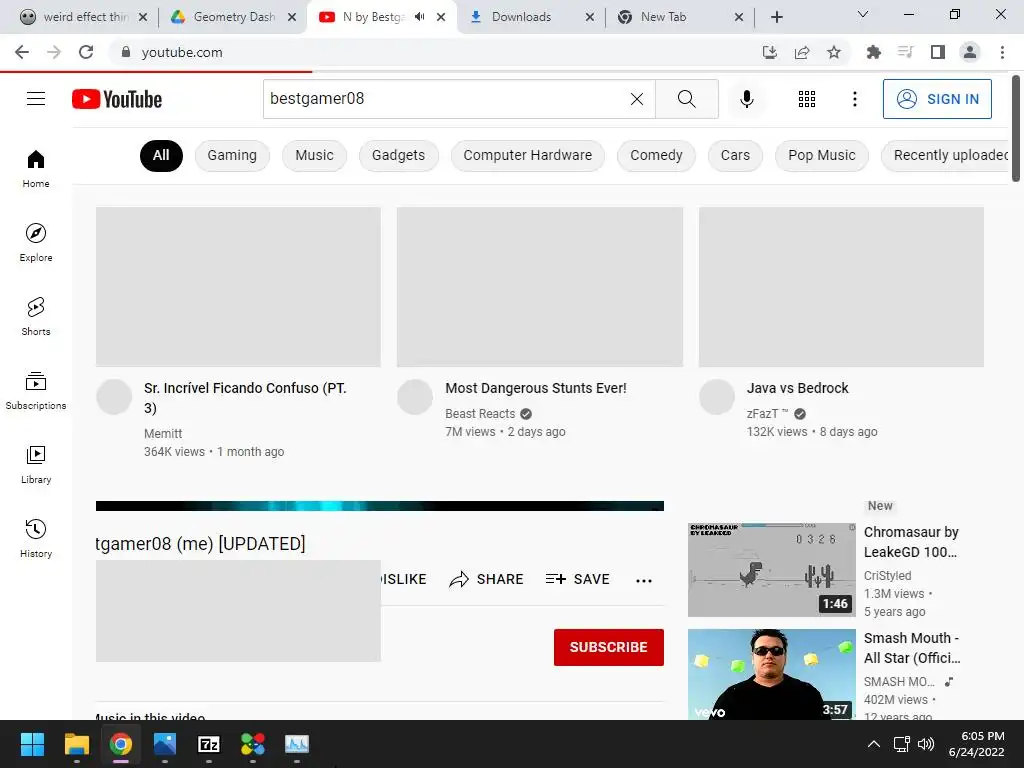Screen dimensions: 1024x768
Task: Select the Pop Music filter chip
Action: pos(822,155)
